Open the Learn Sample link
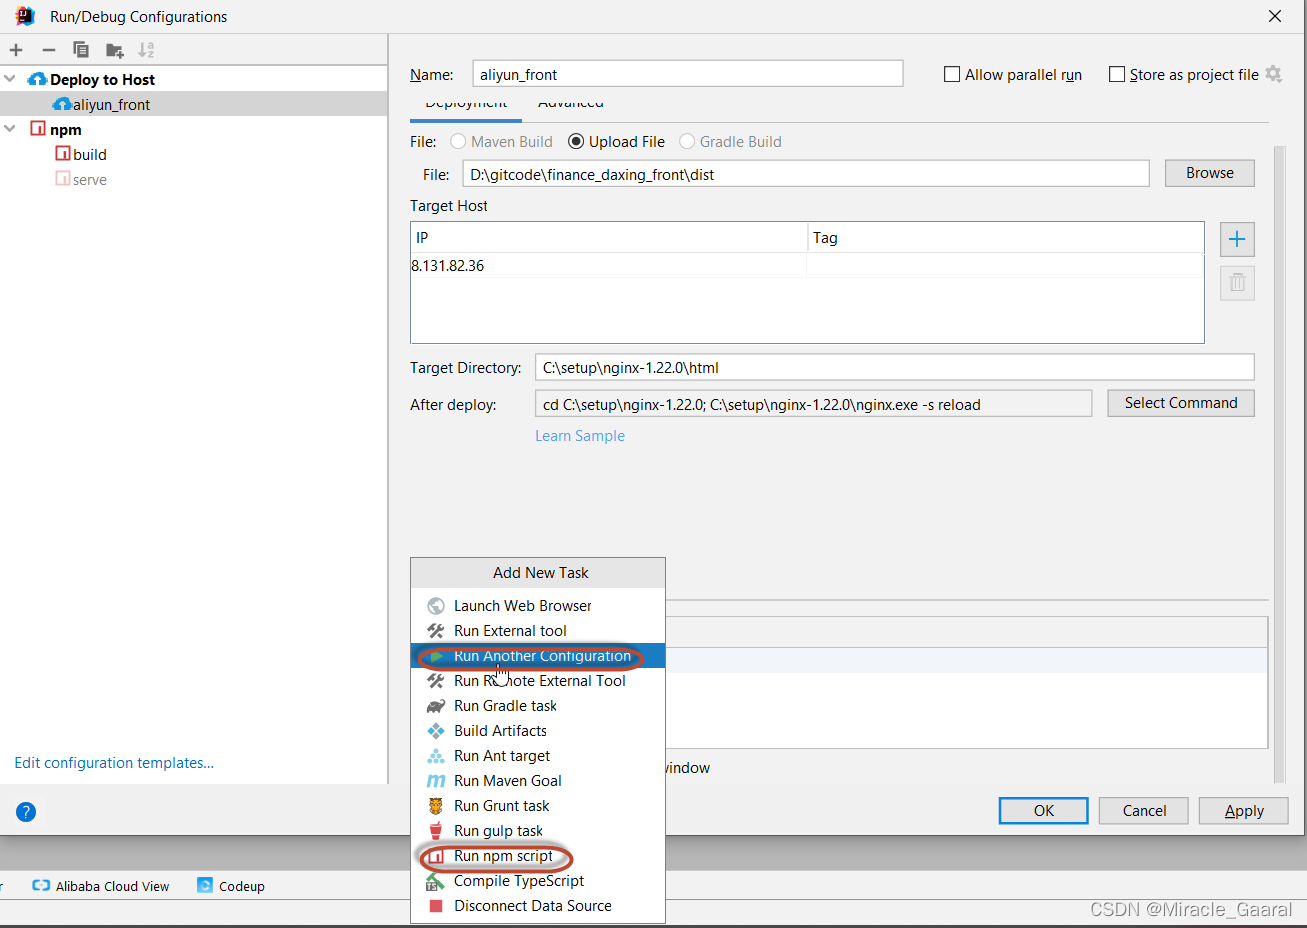 (x=580, y=435)
